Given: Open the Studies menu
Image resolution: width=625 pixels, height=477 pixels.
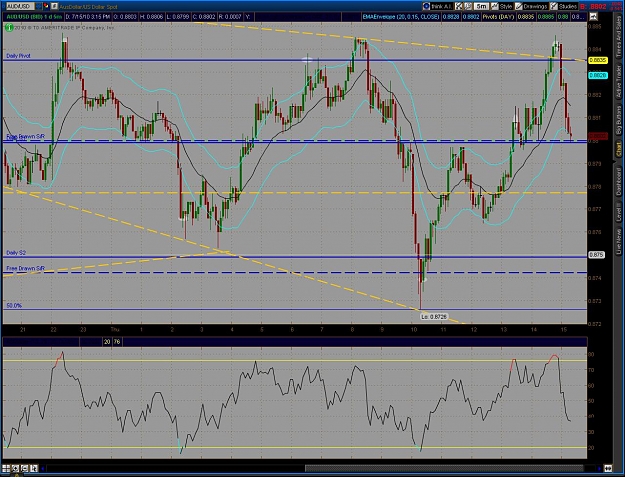Looking at the screenshot, I should point(564,6).
